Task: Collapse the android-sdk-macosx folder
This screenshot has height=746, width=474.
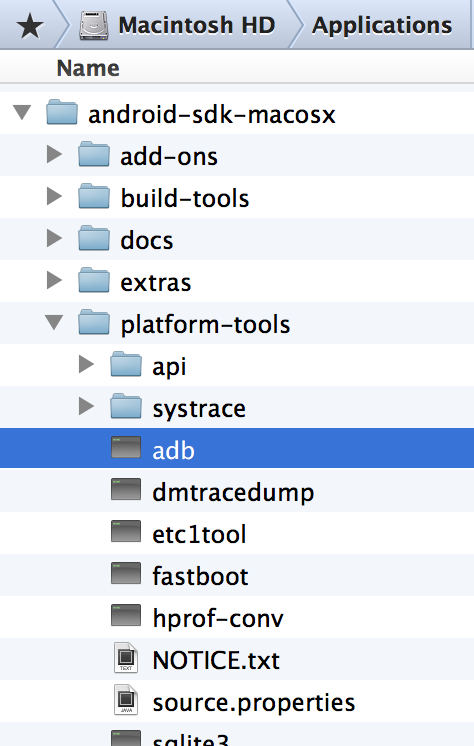Action: tap(22, 113)
